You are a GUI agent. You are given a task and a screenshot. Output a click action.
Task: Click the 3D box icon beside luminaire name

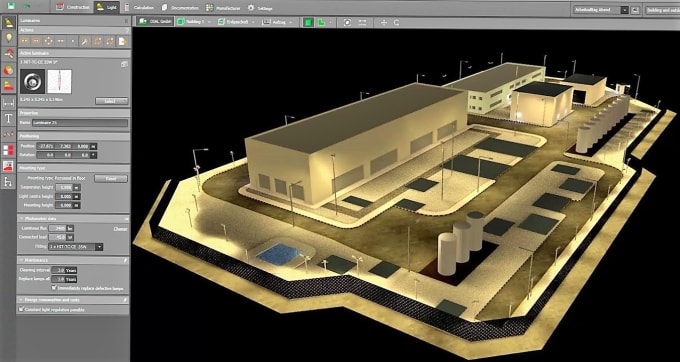click(x=124, y=64)
